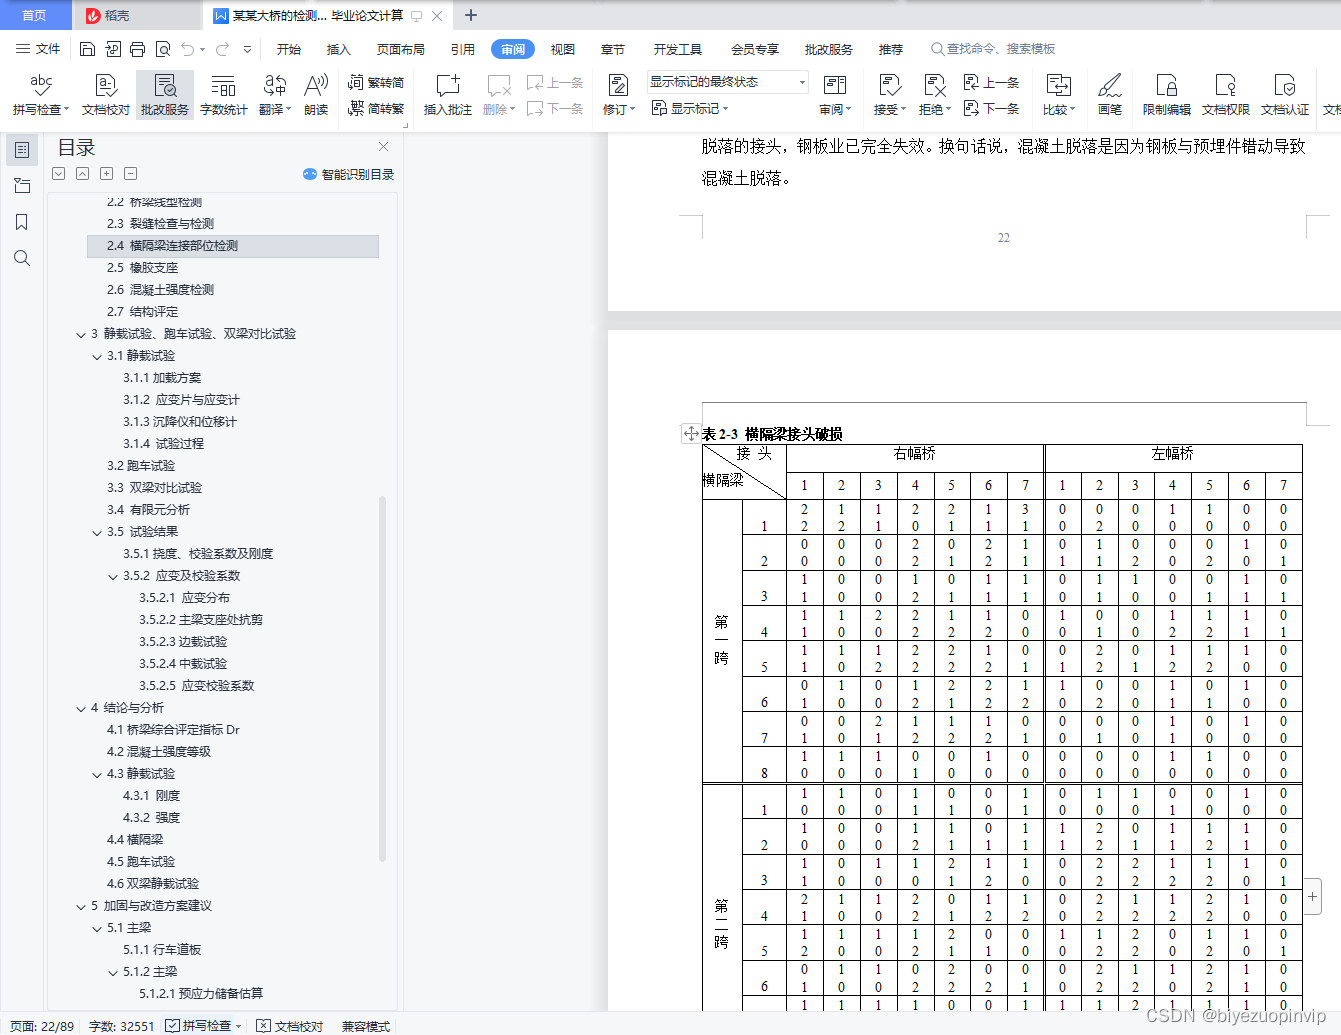Viewport: 1341px width, 1035px height.
Task: Jump to 4.4 横隔梁 in outline
Action: 135,840
